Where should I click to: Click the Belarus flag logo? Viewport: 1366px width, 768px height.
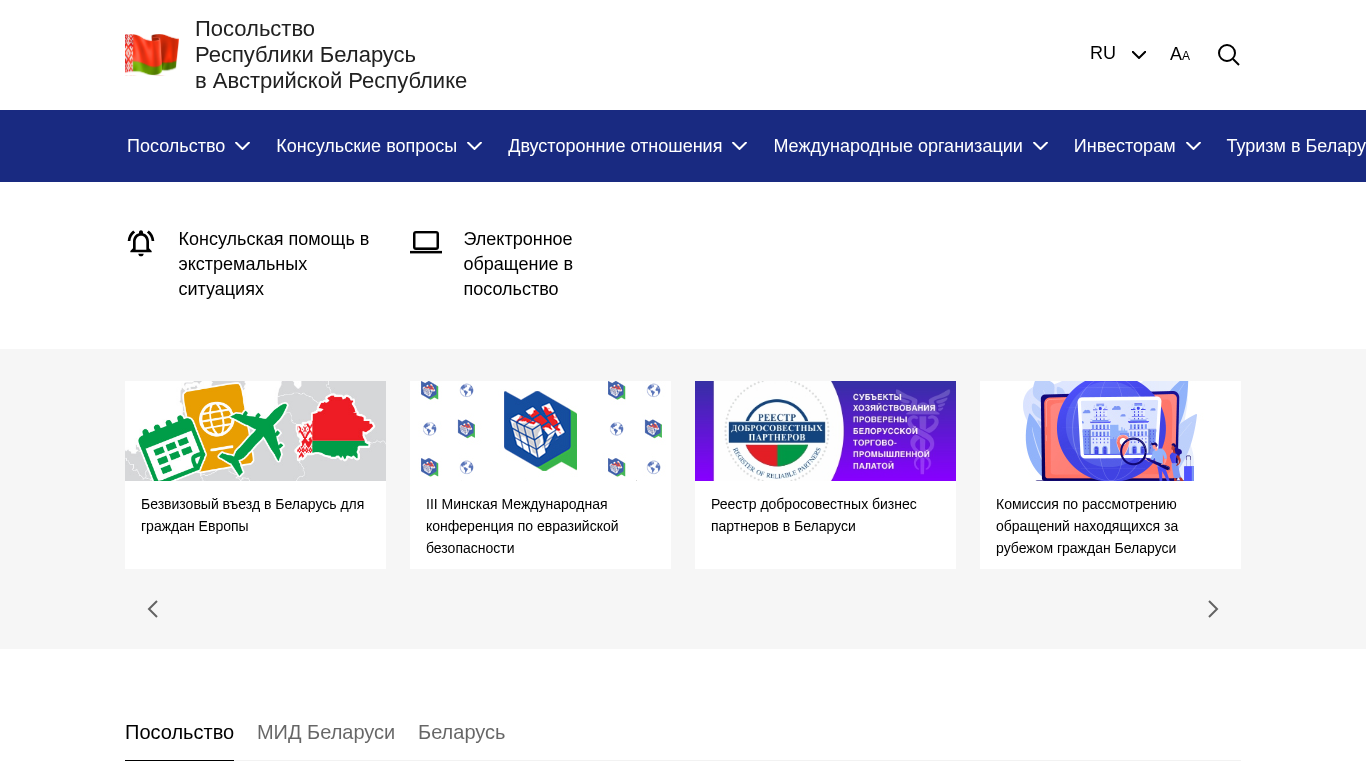coord(152,54)
